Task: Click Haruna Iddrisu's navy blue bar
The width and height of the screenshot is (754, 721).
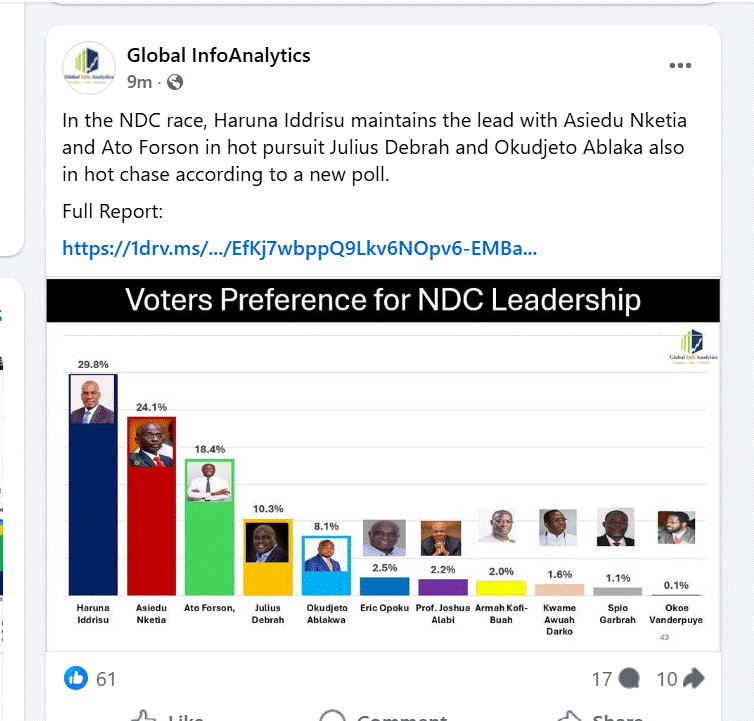Action: click(93, 509)
